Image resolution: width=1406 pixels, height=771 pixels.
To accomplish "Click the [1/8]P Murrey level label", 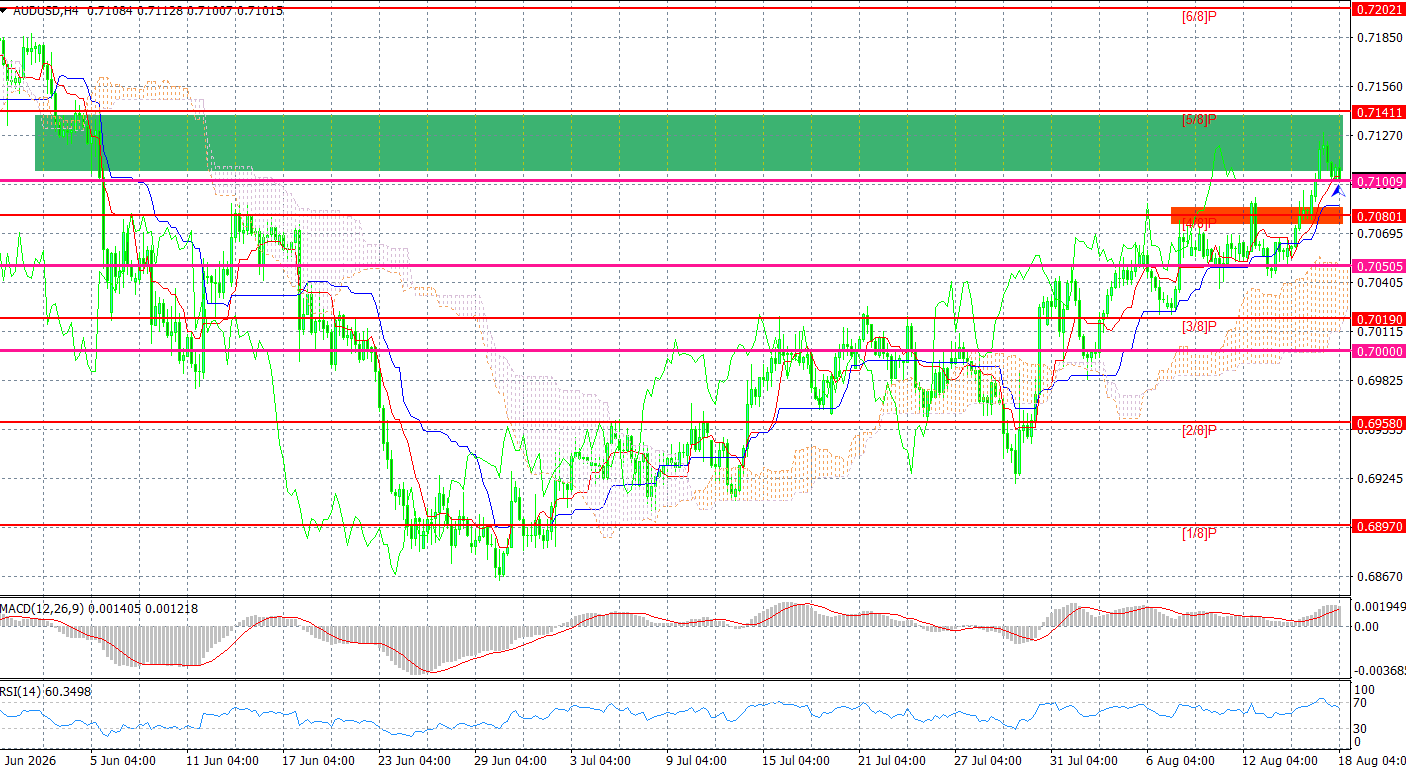I will point(1199,533).
